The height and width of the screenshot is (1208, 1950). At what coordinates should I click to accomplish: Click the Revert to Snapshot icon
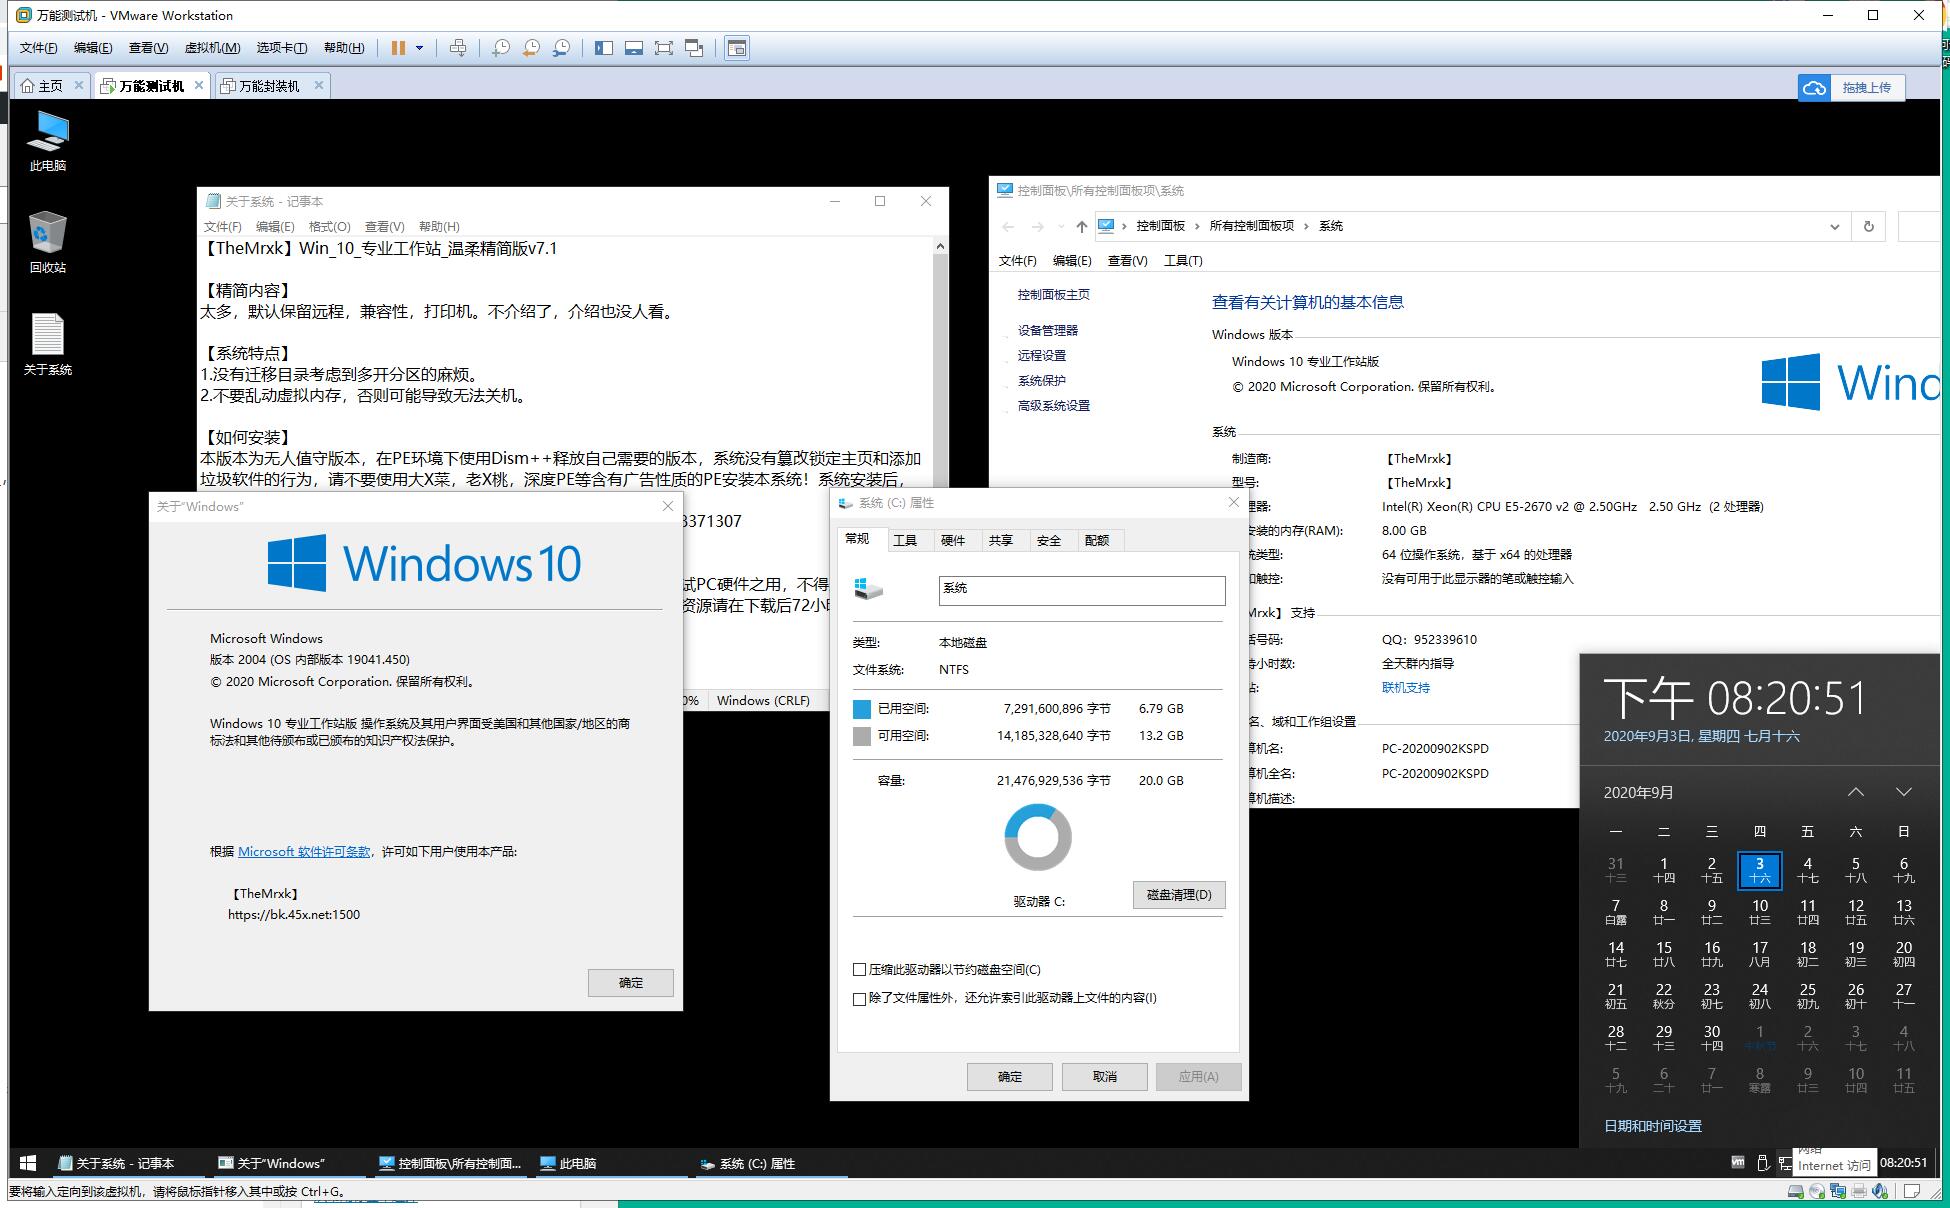pyautogui.click(x=531, y=48)
